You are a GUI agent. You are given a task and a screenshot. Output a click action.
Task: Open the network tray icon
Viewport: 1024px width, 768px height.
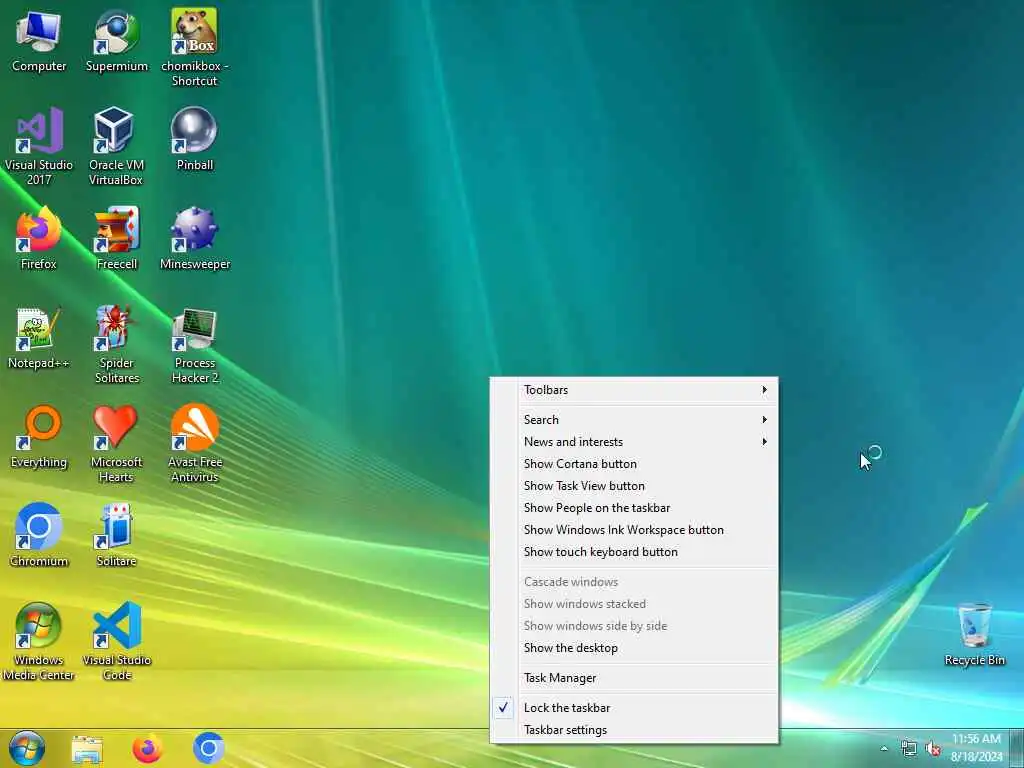908,748
